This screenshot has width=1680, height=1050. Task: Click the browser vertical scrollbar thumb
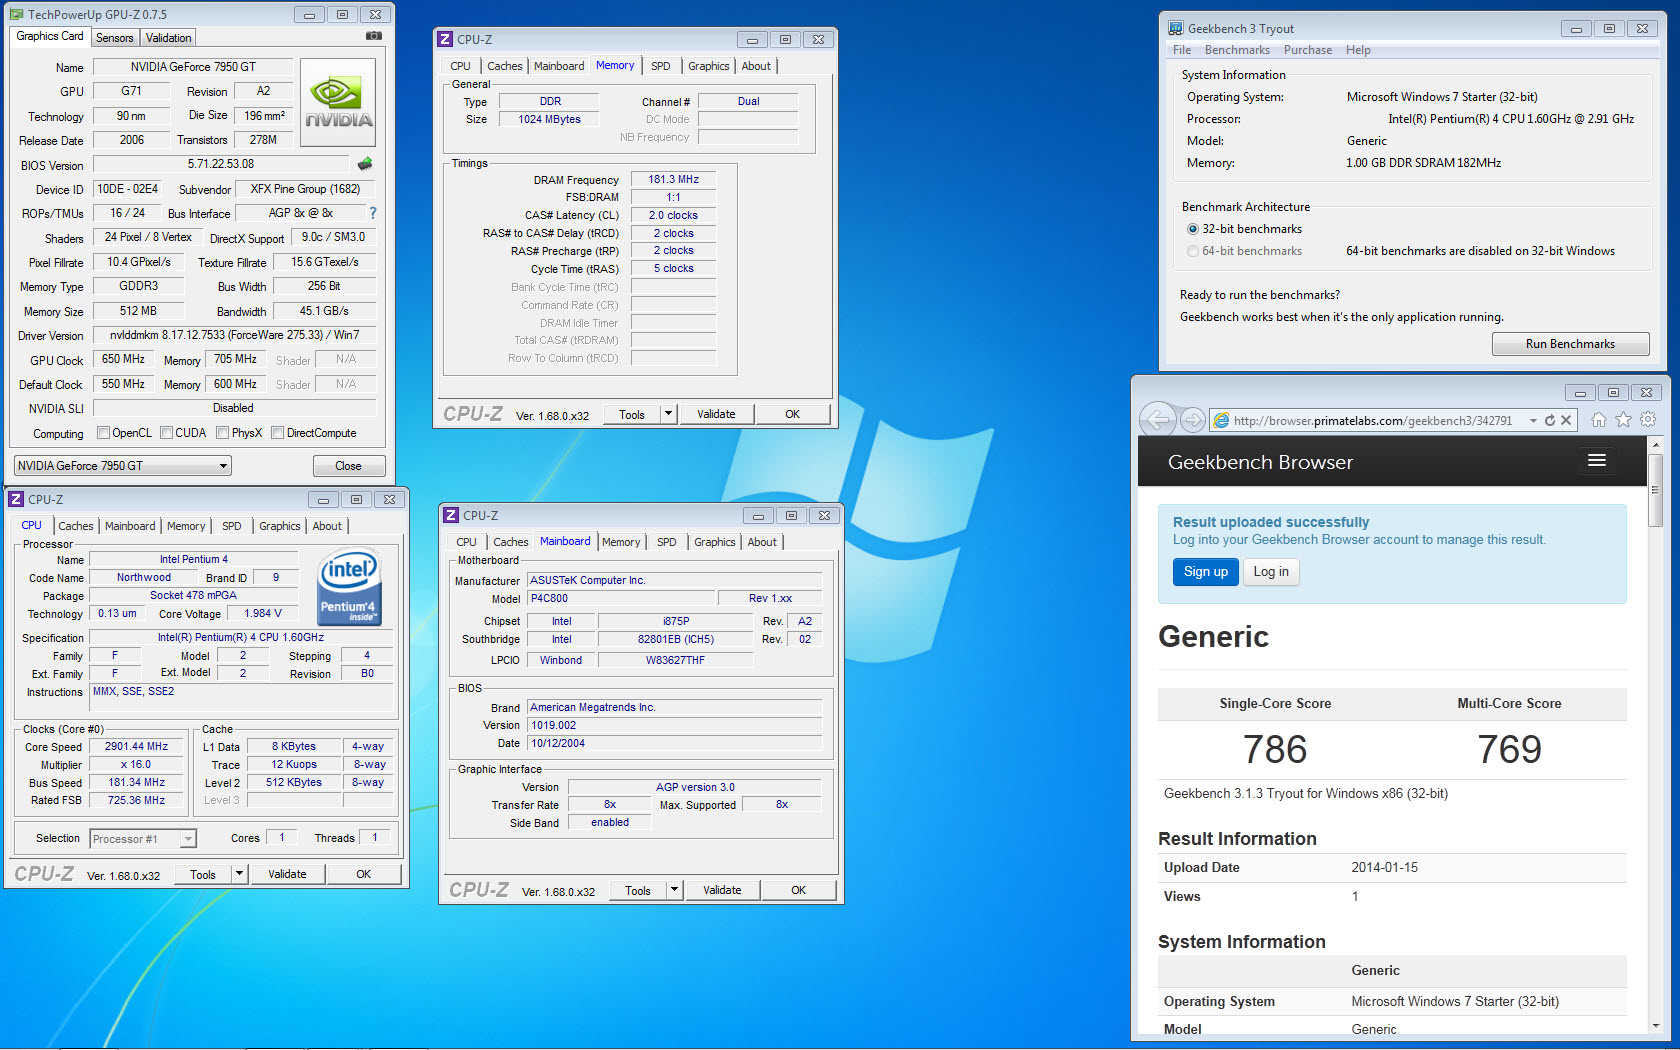[x=1656, y=491]
